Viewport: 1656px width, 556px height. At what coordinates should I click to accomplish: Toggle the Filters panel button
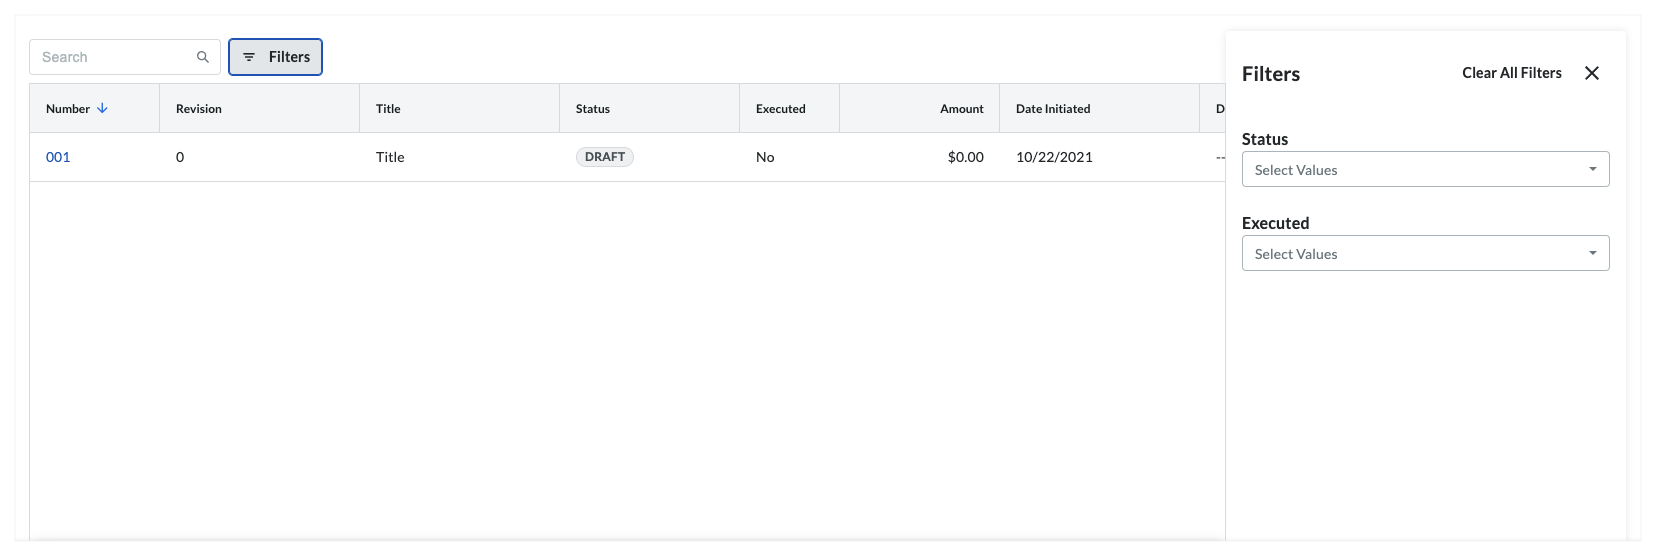pos(276,57)
